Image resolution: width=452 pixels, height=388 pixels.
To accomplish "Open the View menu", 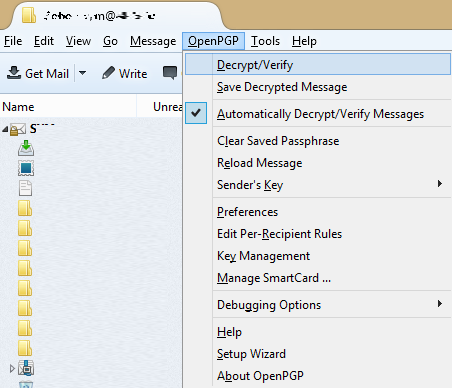I will click(78, 41).
